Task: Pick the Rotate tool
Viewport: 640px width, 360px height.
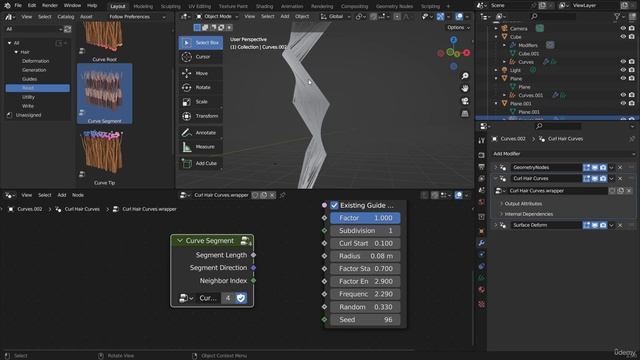Action: click(201, 87)
